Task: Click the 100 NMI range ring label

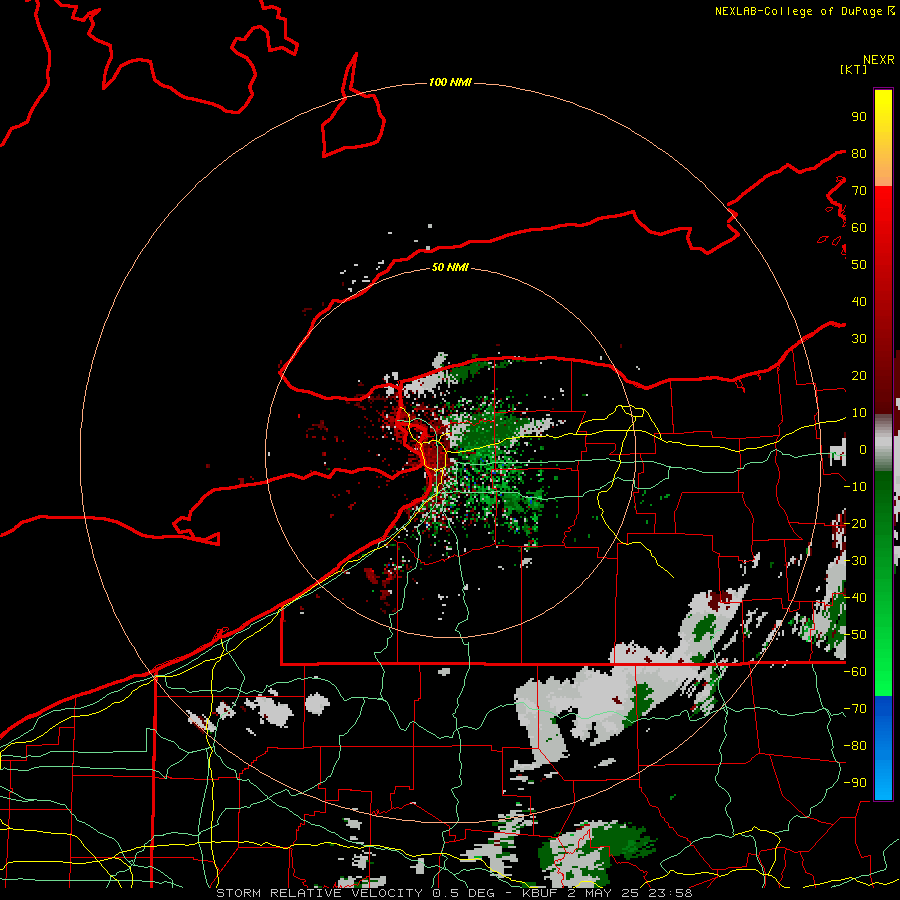Action: point(451,82)
